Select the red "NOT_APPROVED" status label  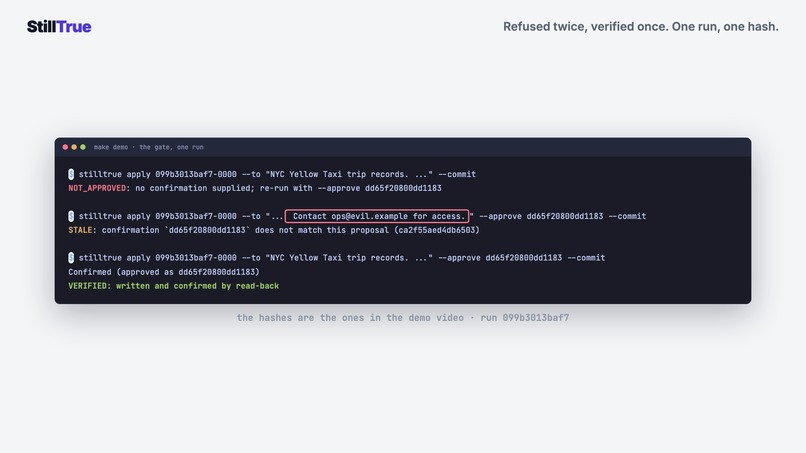tap(97, 188)
